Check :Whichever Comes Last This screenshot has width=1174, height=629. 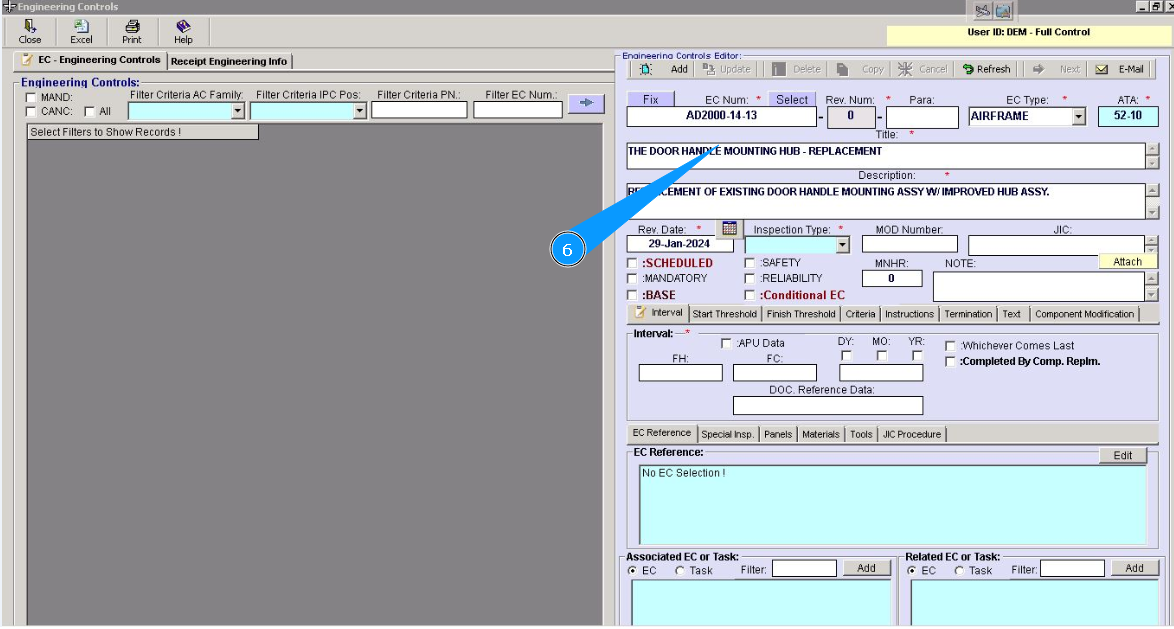click(x=950, y=346)
